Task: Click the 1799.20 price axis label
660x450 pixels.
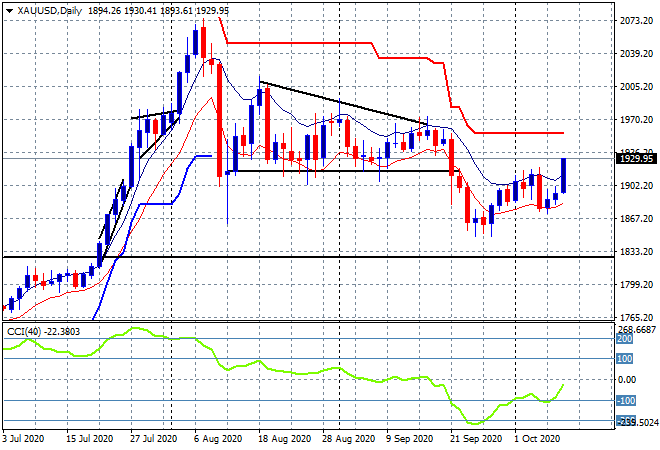Action: pyautogui.click(x=636, y=285)
